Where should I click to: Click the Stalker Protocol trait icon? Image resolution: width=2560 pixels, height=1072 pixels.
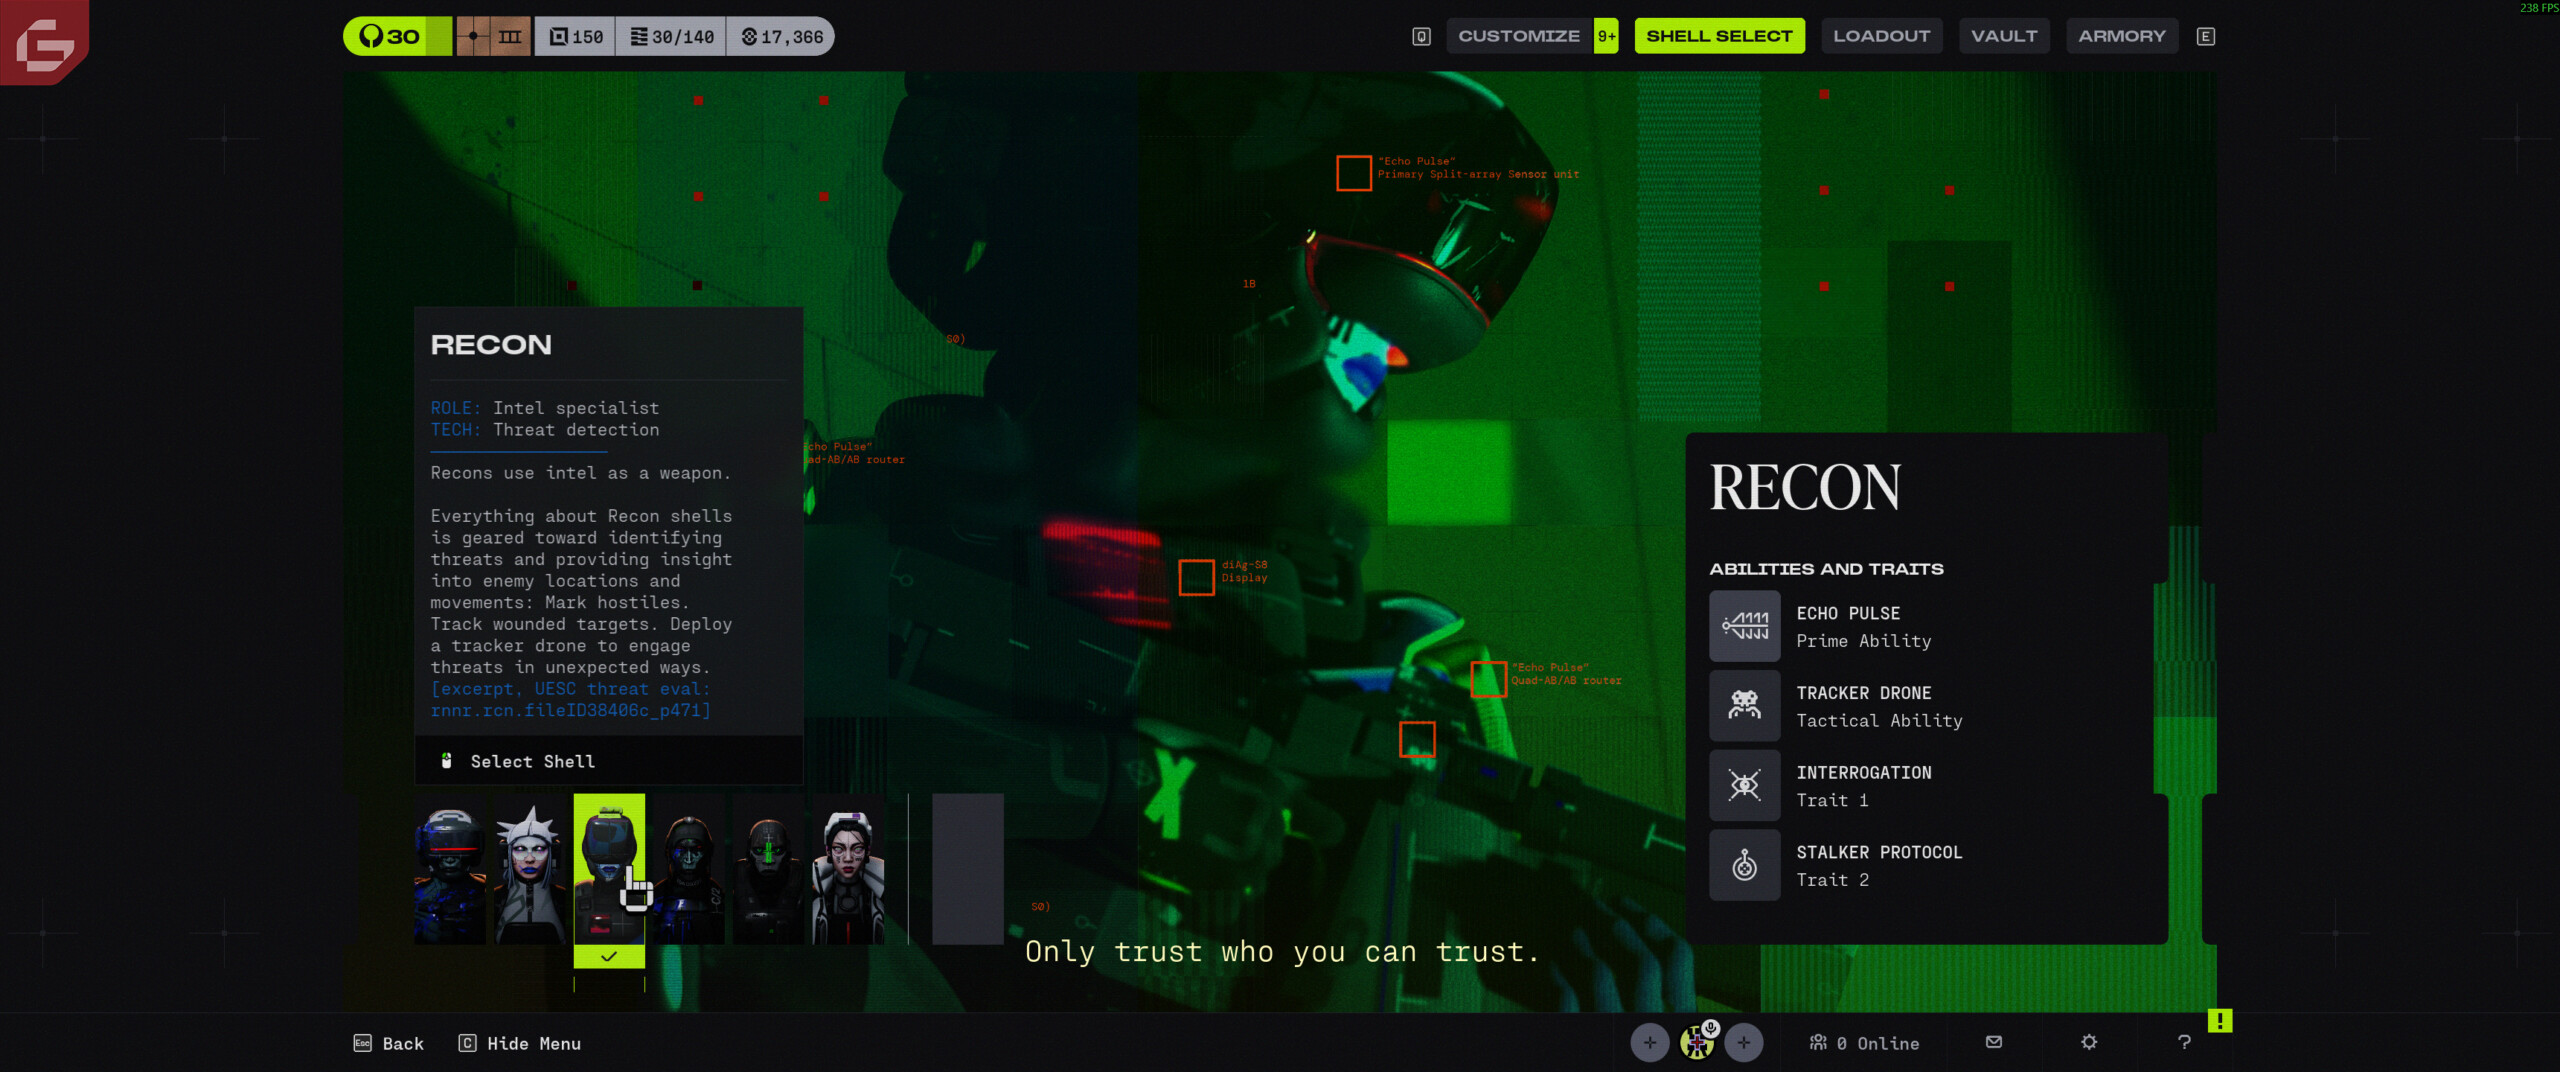coord(1744,866)
